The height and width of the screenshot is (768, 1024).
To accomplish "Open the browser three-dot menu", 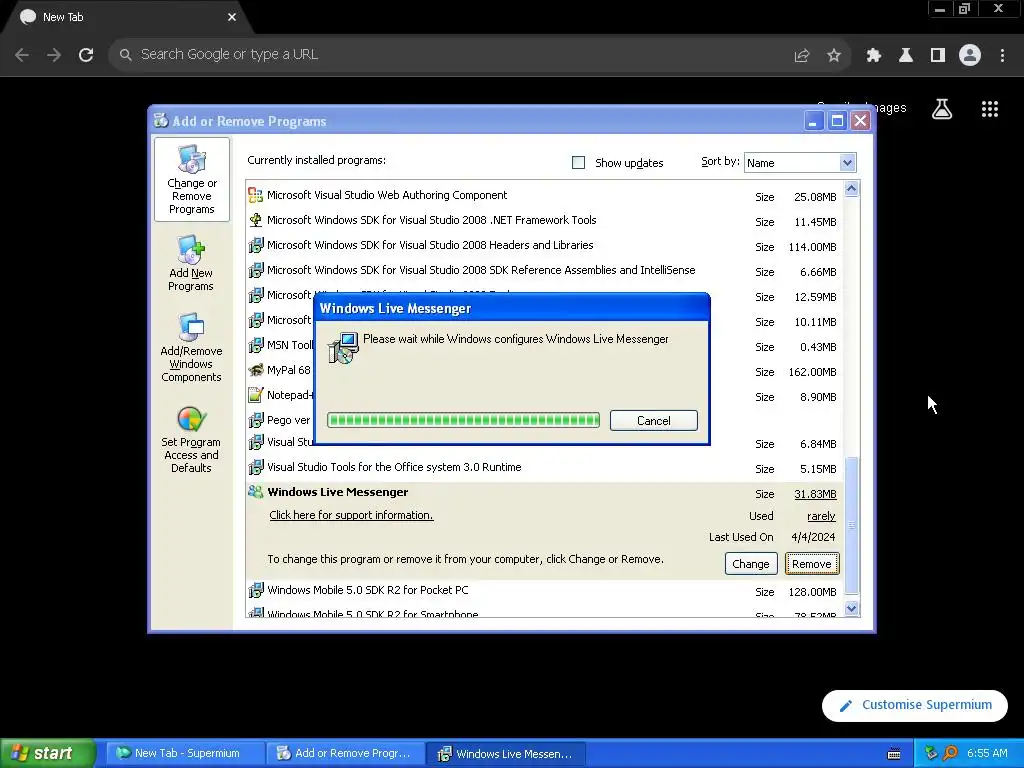I will (x=1002, y=55).
